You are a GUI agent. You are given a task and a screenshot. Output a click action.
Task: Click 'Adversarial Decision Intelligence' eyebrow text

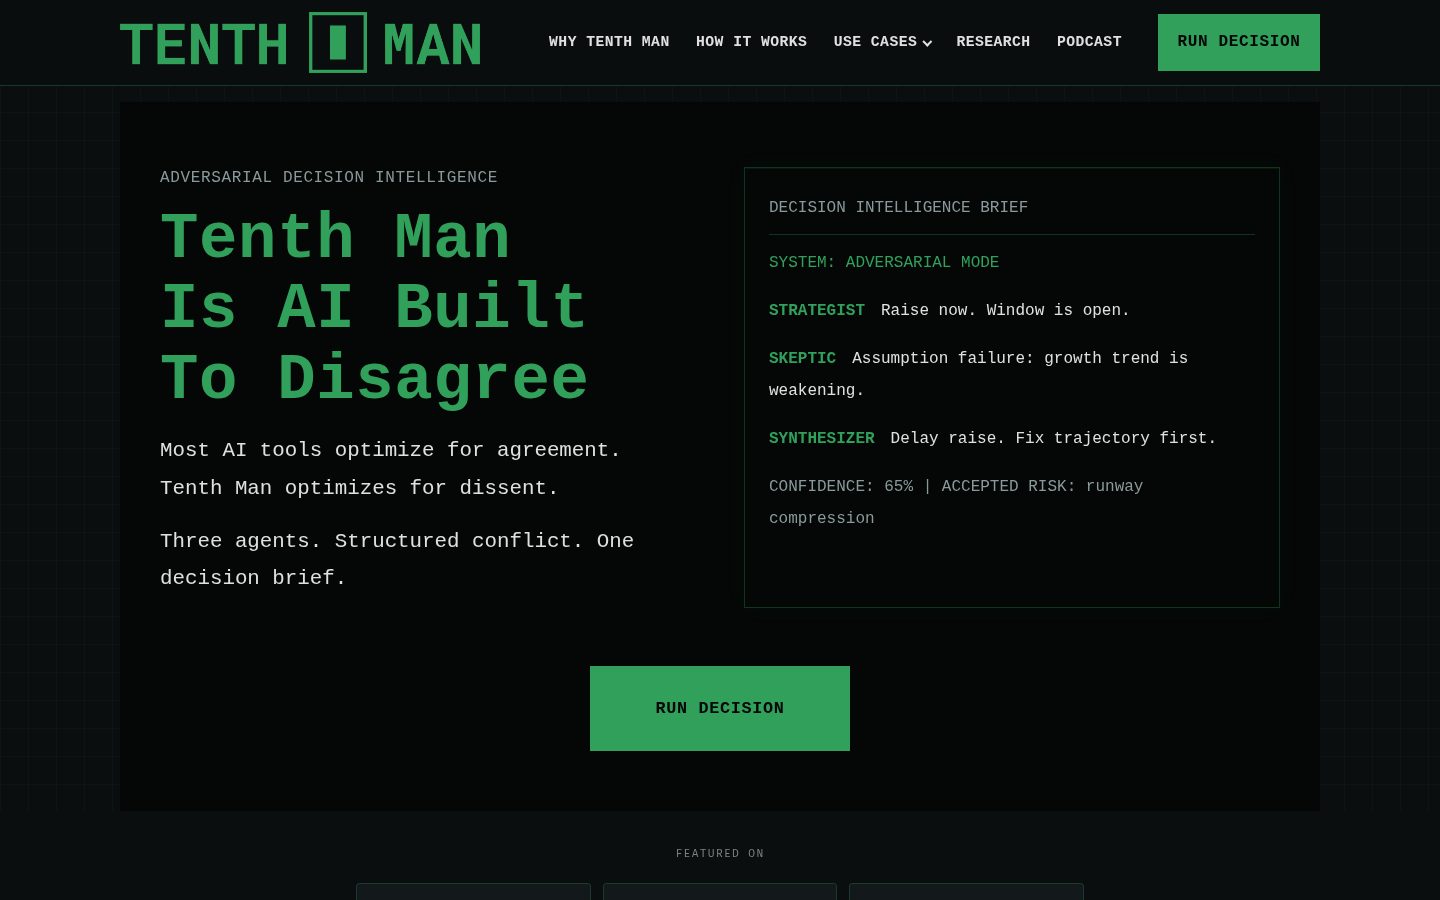329,177
